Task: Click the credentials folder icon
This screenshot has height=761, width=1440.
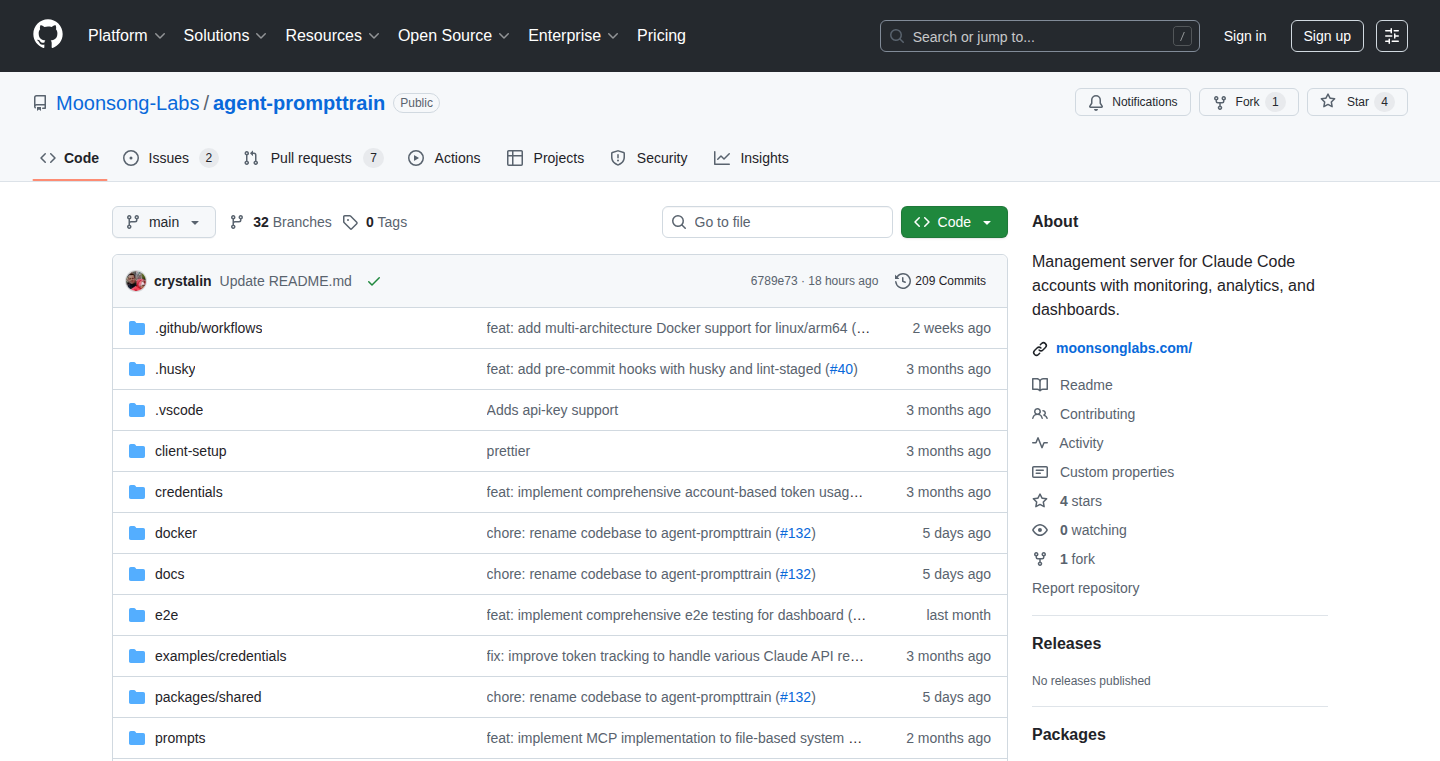Action: 137,492
